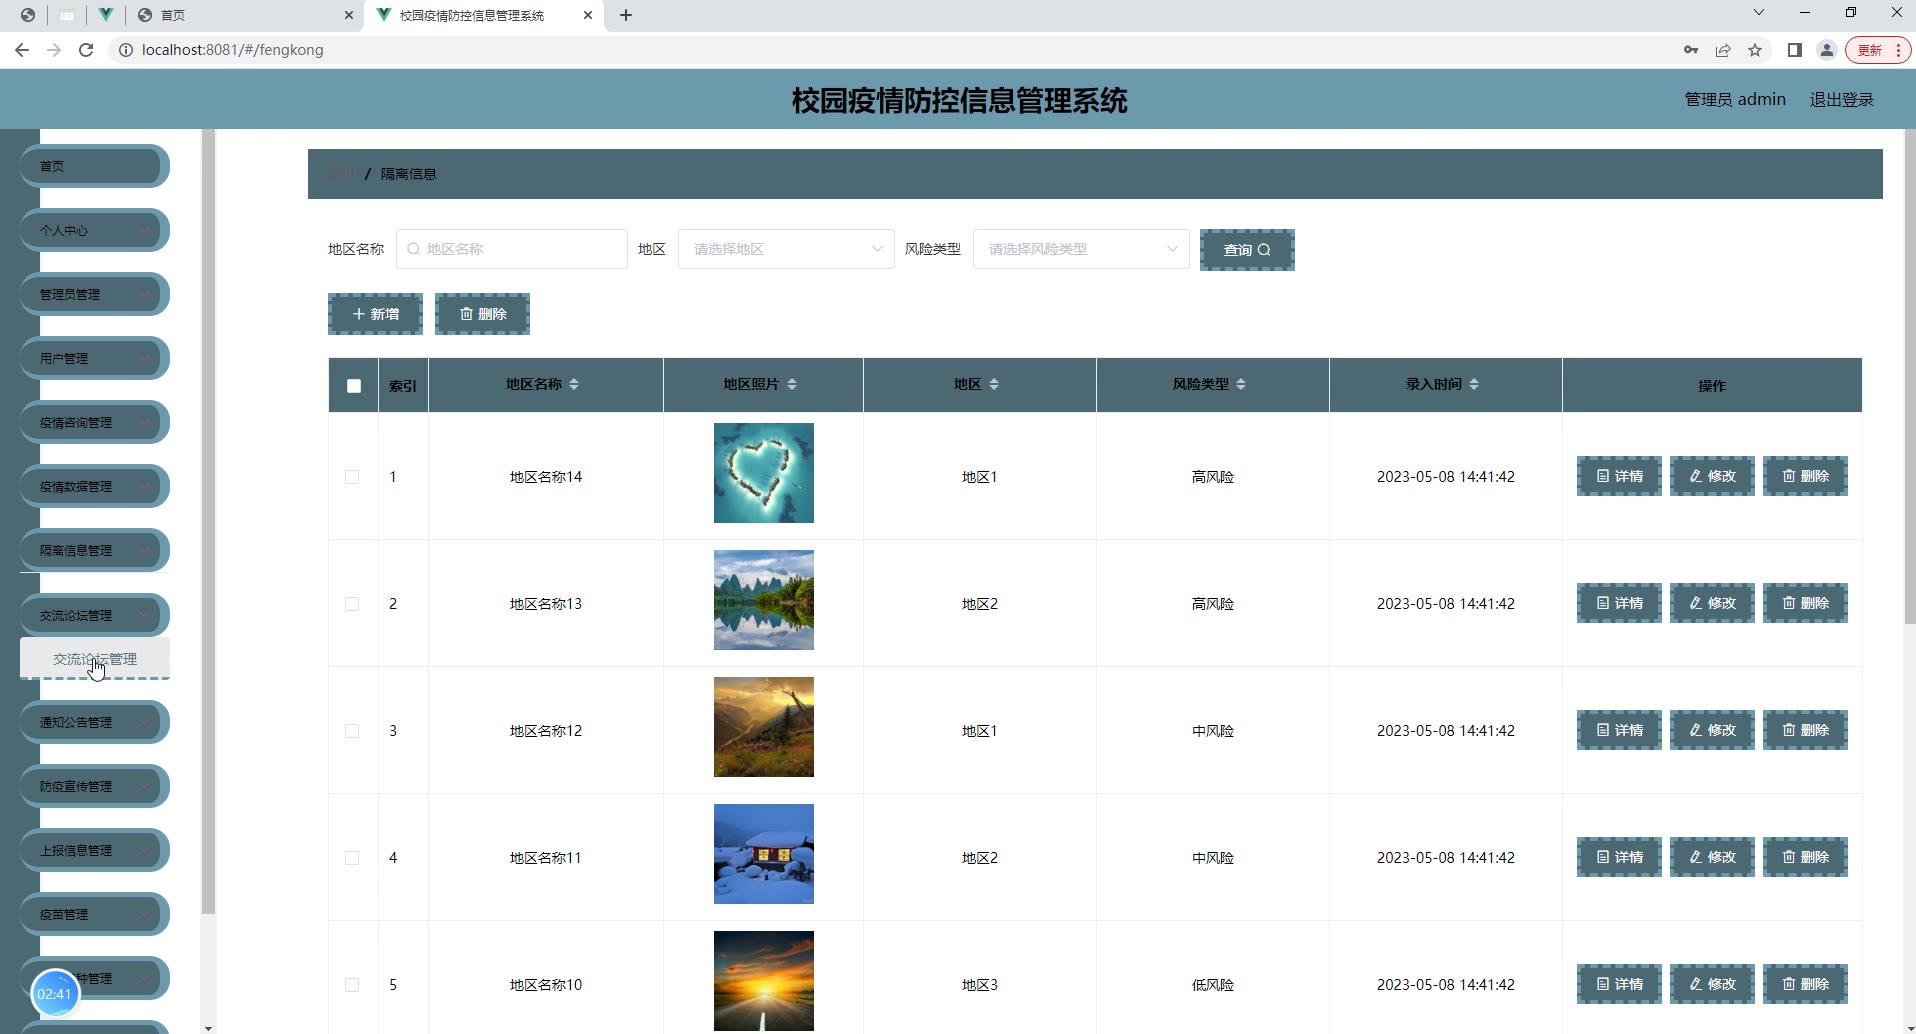Expand the 防疫宣传管理 sidebar menu

94,786
